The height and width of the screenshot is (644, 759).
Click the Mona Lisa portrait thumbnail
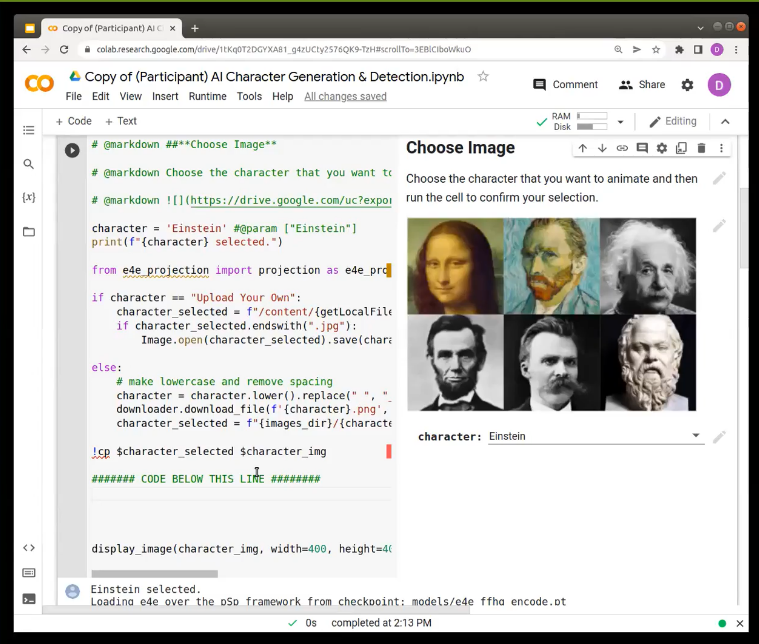[x=455, y=266]
